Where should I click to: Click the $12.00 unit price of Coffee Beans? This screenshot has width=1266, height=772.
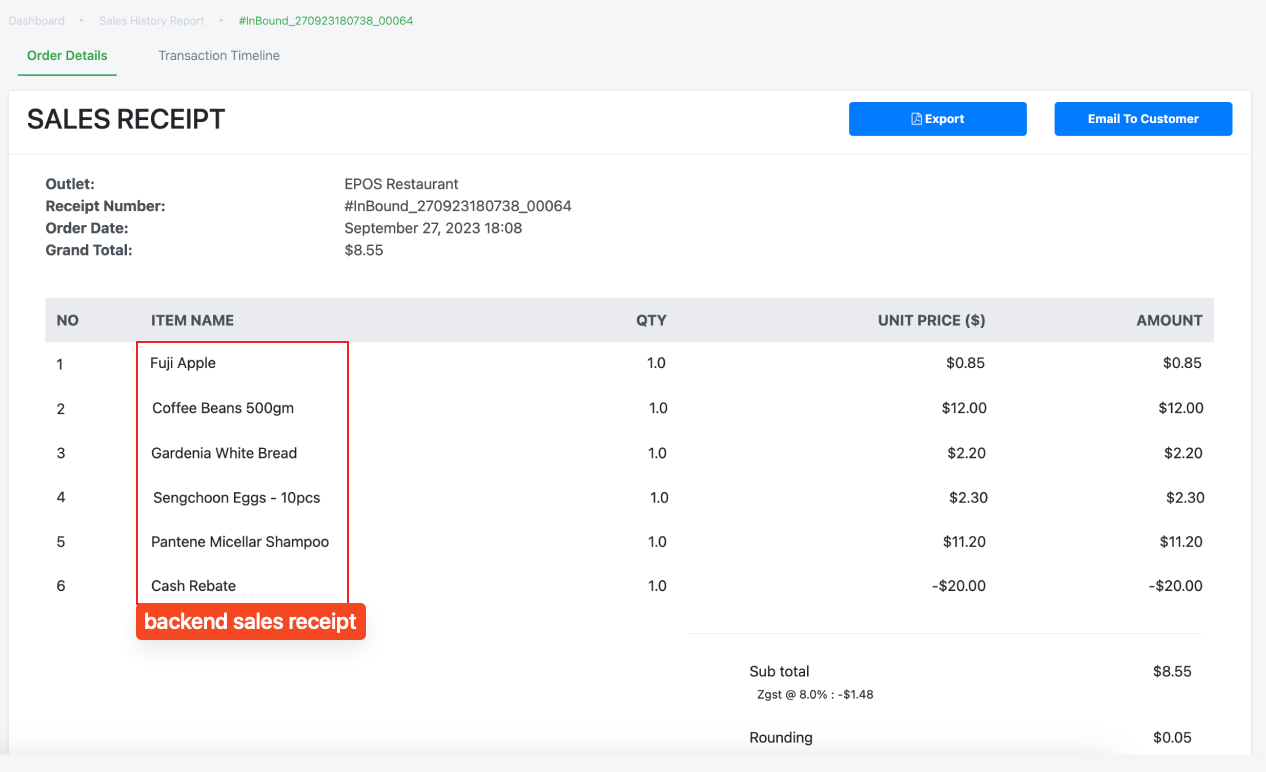tap(964, 408)
